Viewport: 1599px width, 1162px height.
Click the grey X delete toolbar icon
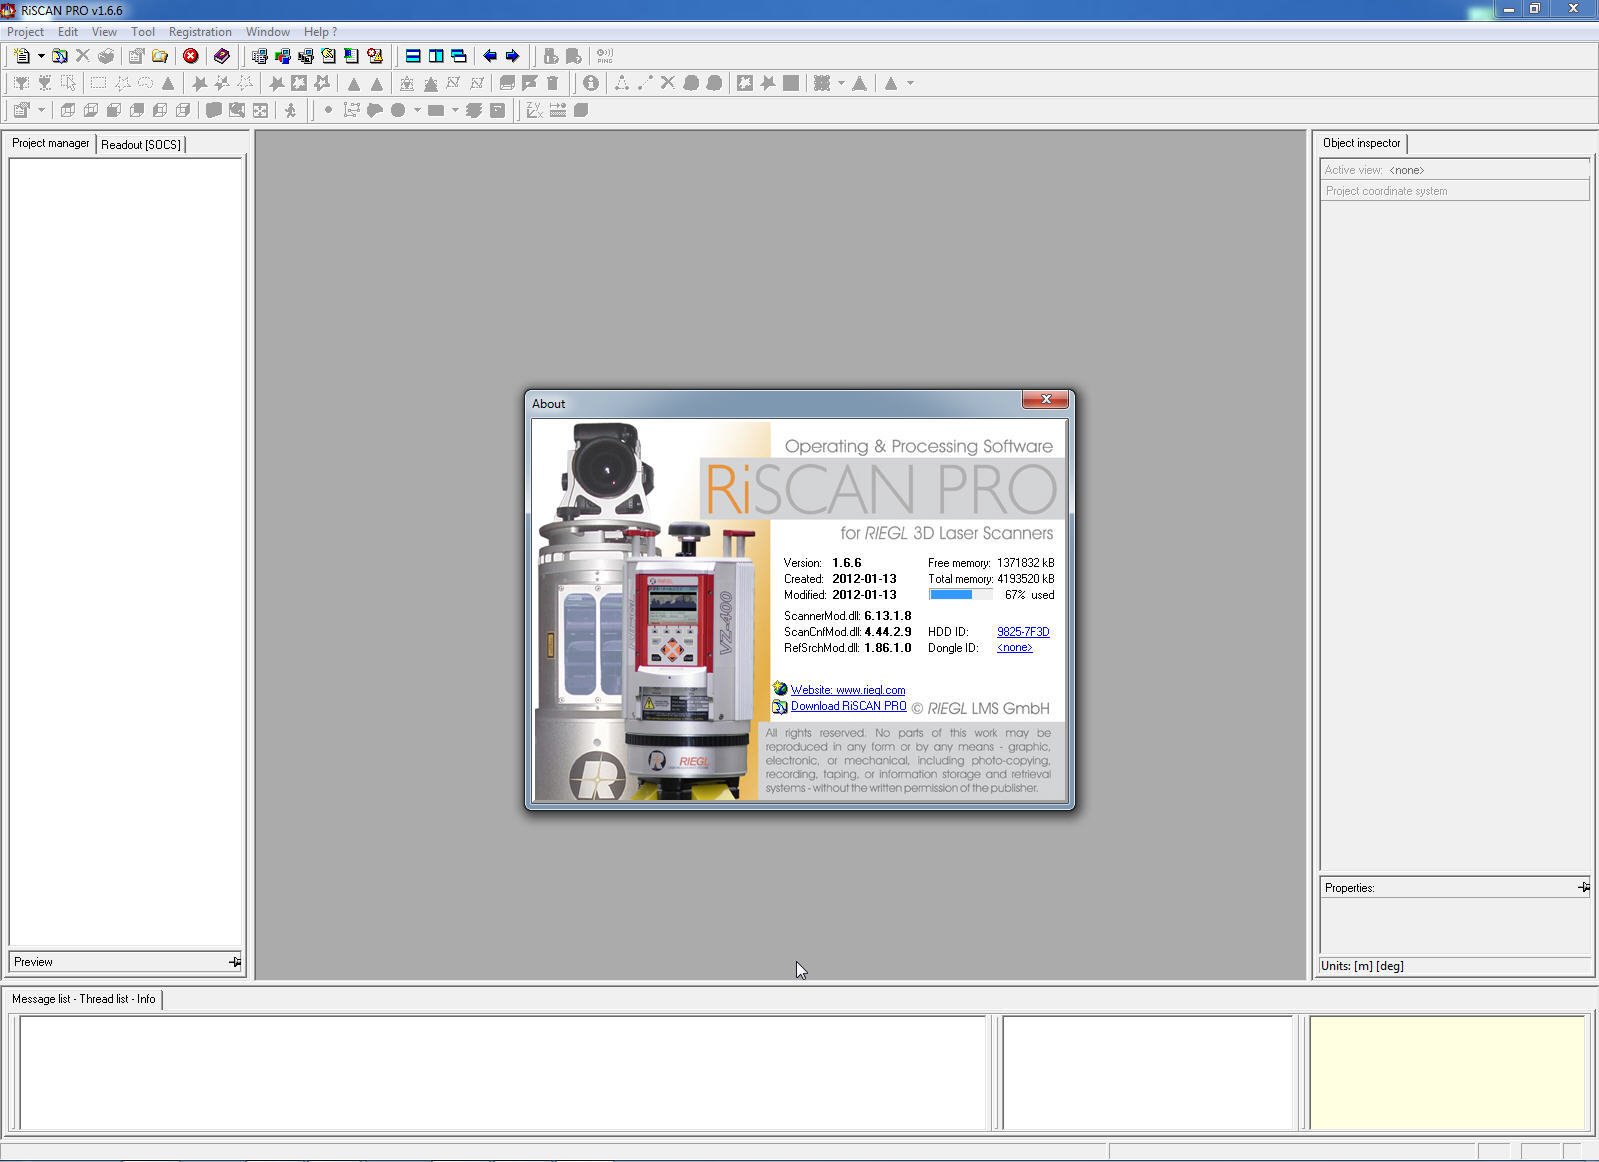[x=83, y=56]
